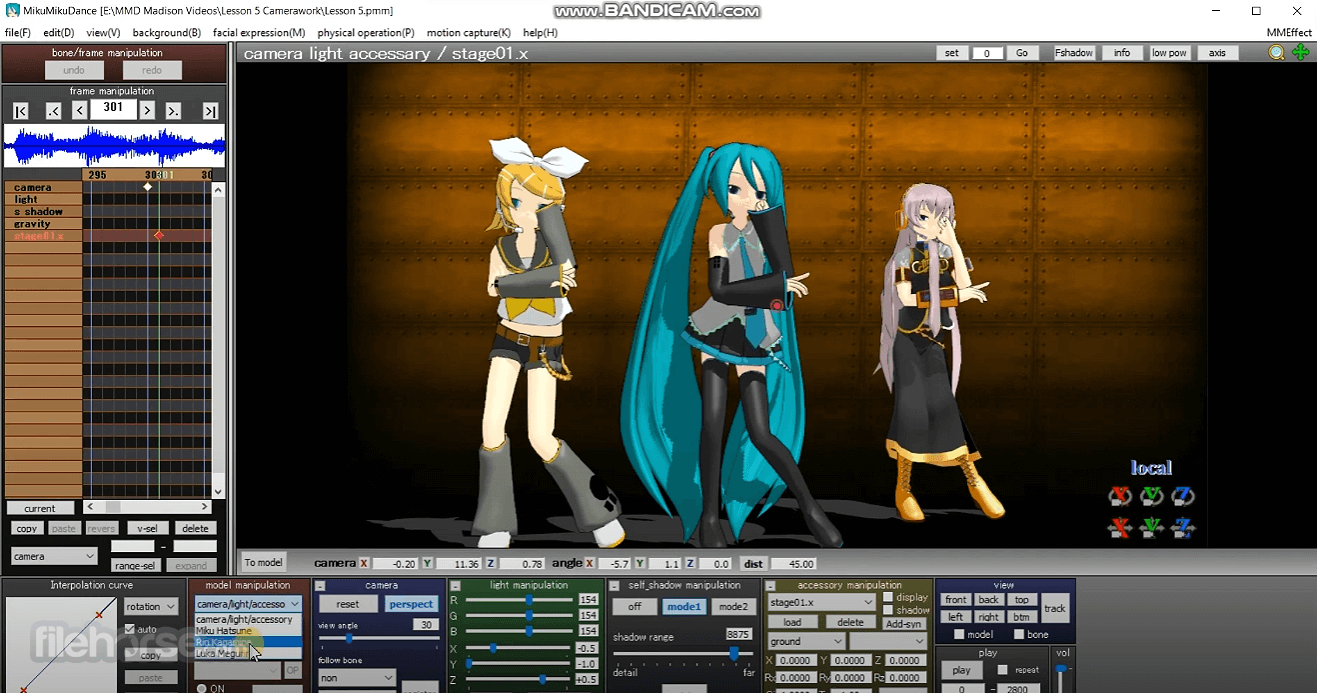Screen dimensions: 1317x693
Task: Enable the accessory display checkbox
Action: coord(888,597)
